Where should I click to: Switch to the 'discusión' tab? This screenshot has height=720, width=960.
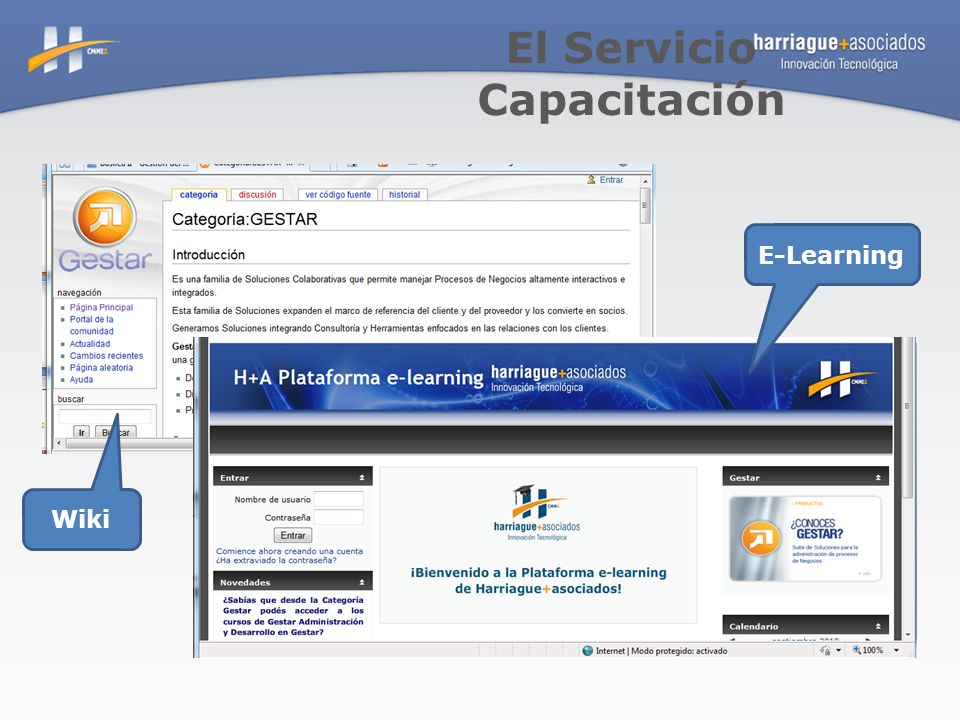[x=257, y=195]
